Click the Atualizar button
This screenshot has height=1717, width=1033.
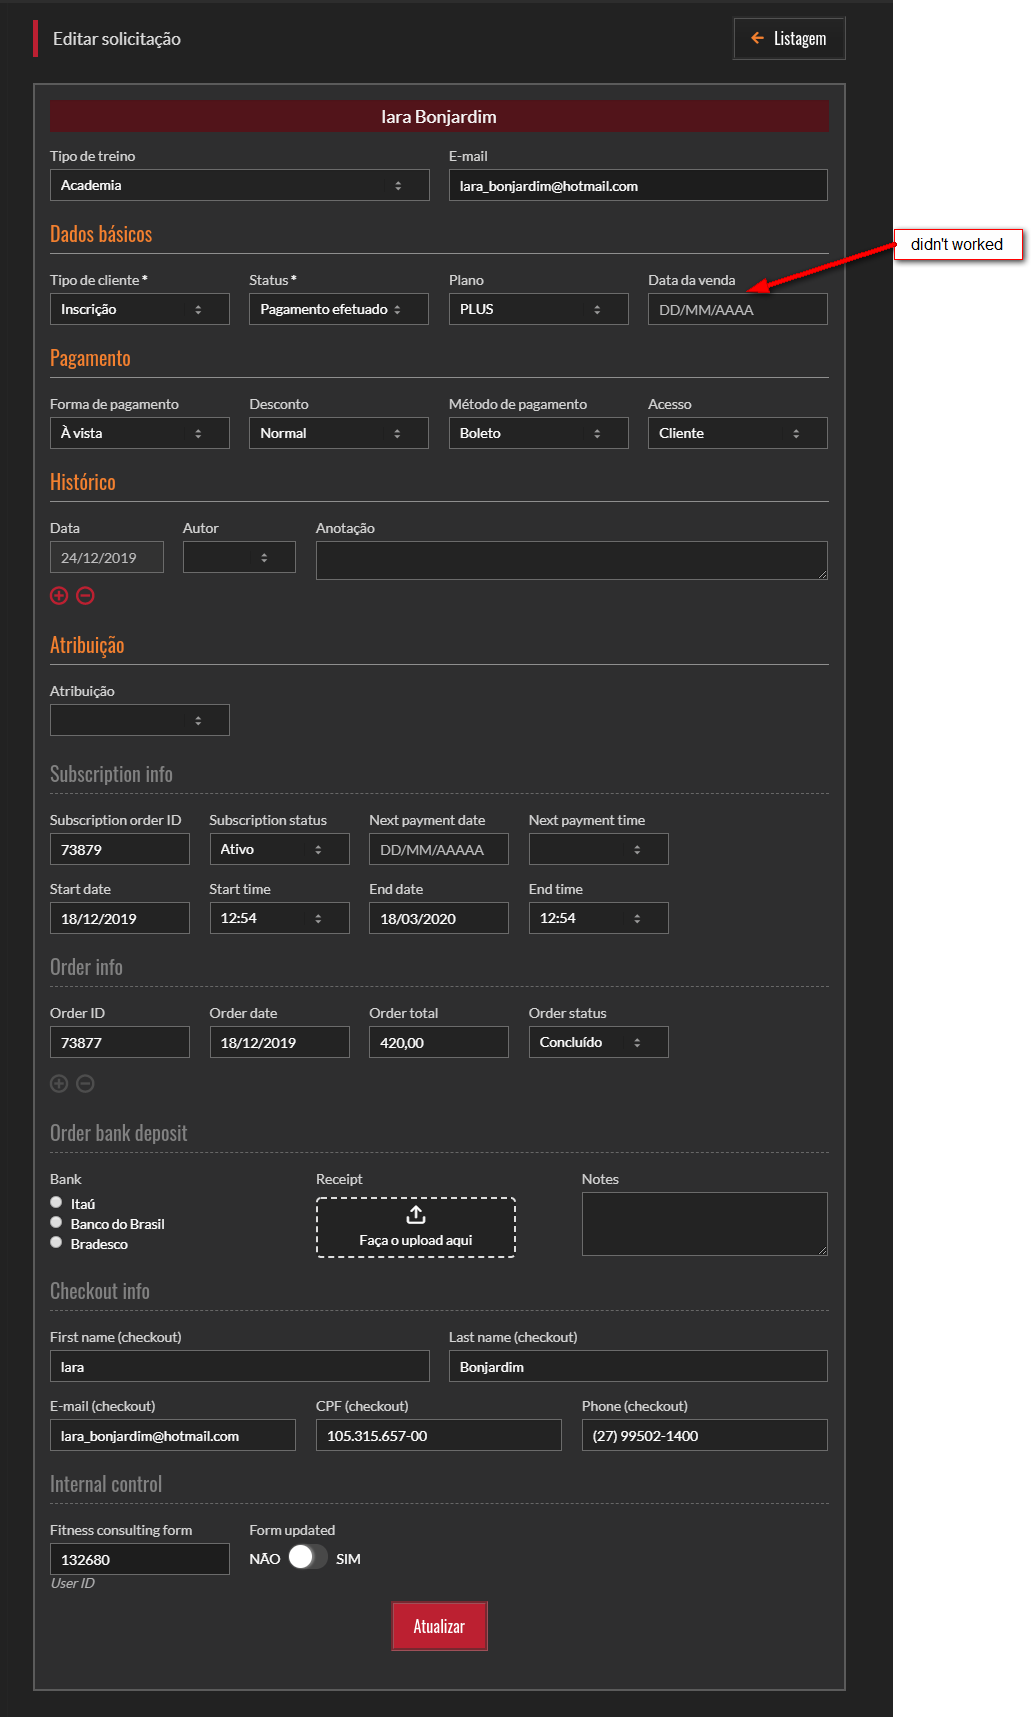[439, 1626]
